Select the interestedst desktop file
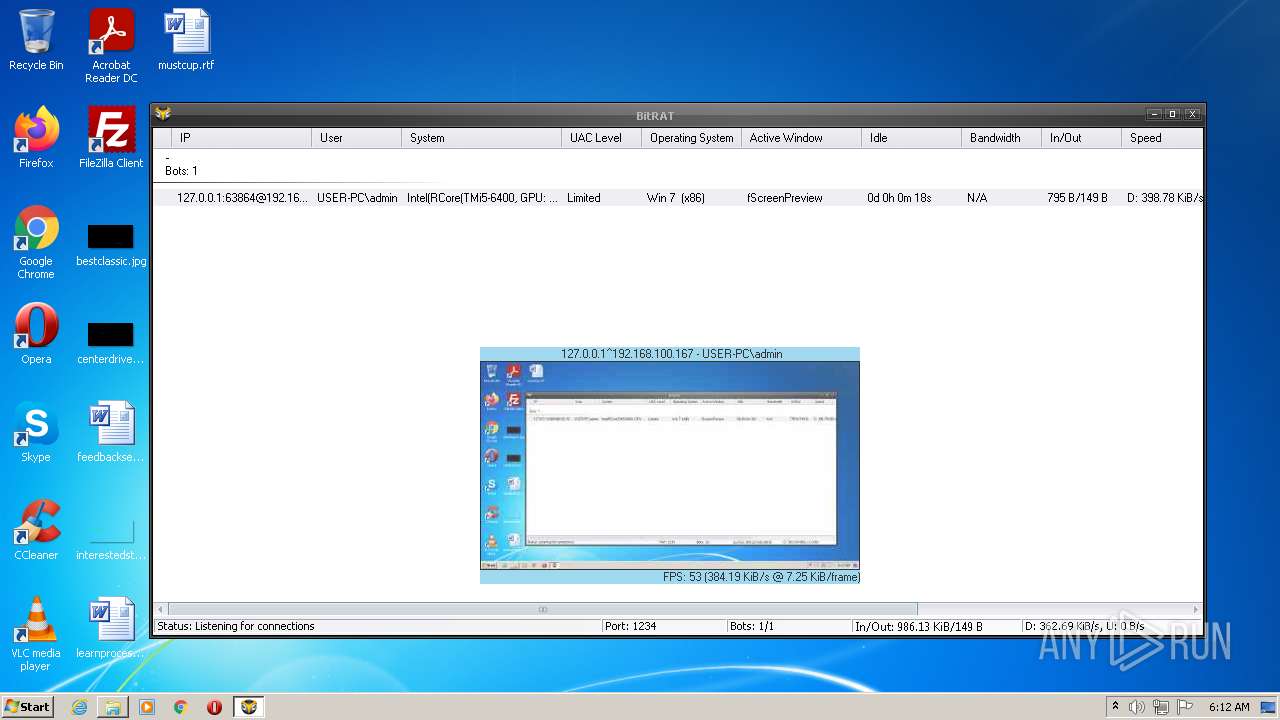This screenshot has width=1280, height=720. click(x=111, y=540)
